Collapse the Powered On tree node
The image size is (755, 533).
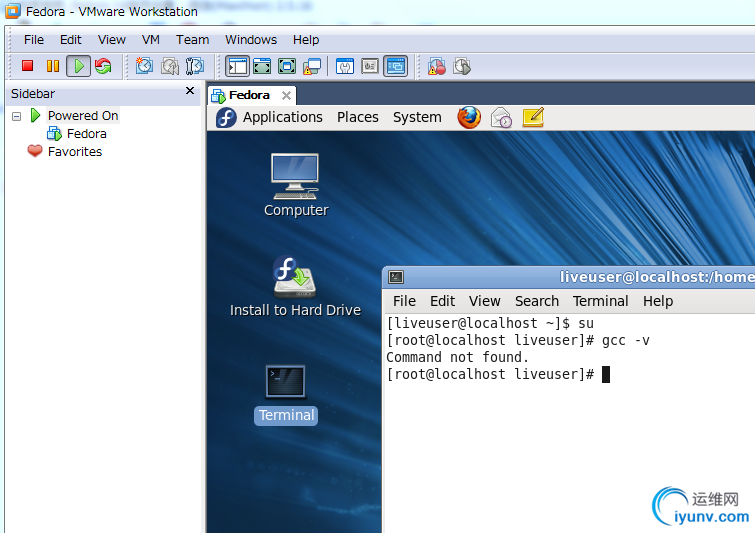point(16,117)
